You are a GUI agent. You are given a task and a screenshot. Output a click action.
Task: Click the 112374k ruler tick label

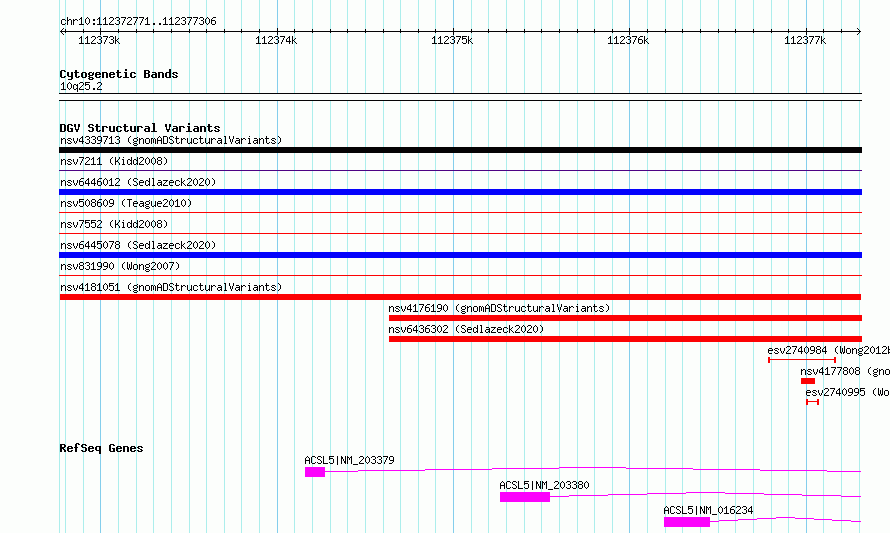276,40
